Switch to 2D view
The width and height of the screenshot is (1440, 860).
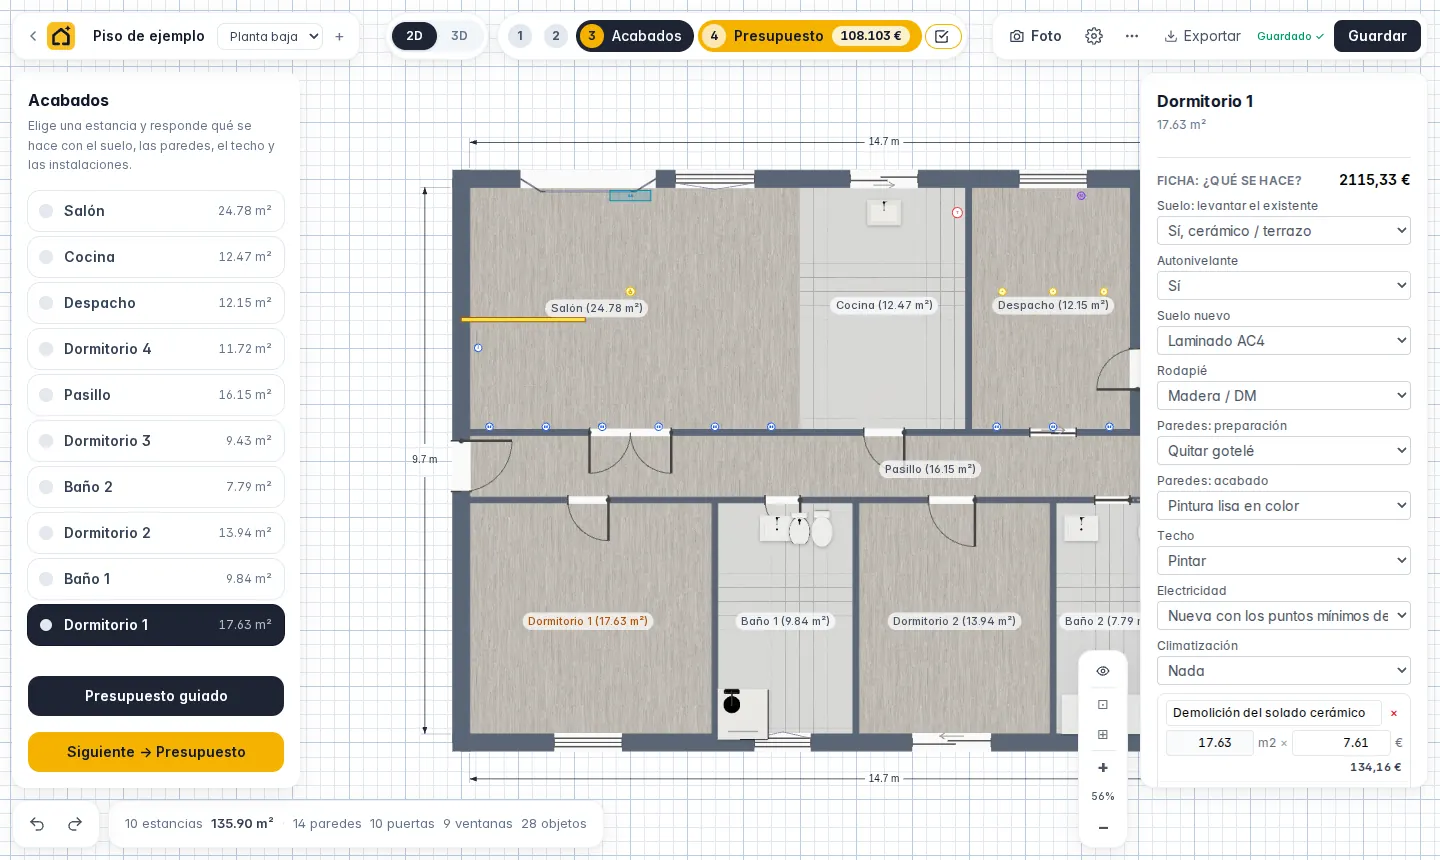[414, 36]
